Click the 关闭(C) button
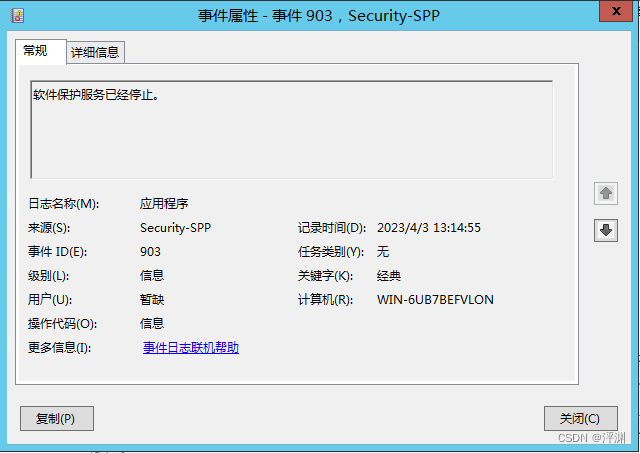This screenshot has height=453, width=640. click(x=580, y=419)
